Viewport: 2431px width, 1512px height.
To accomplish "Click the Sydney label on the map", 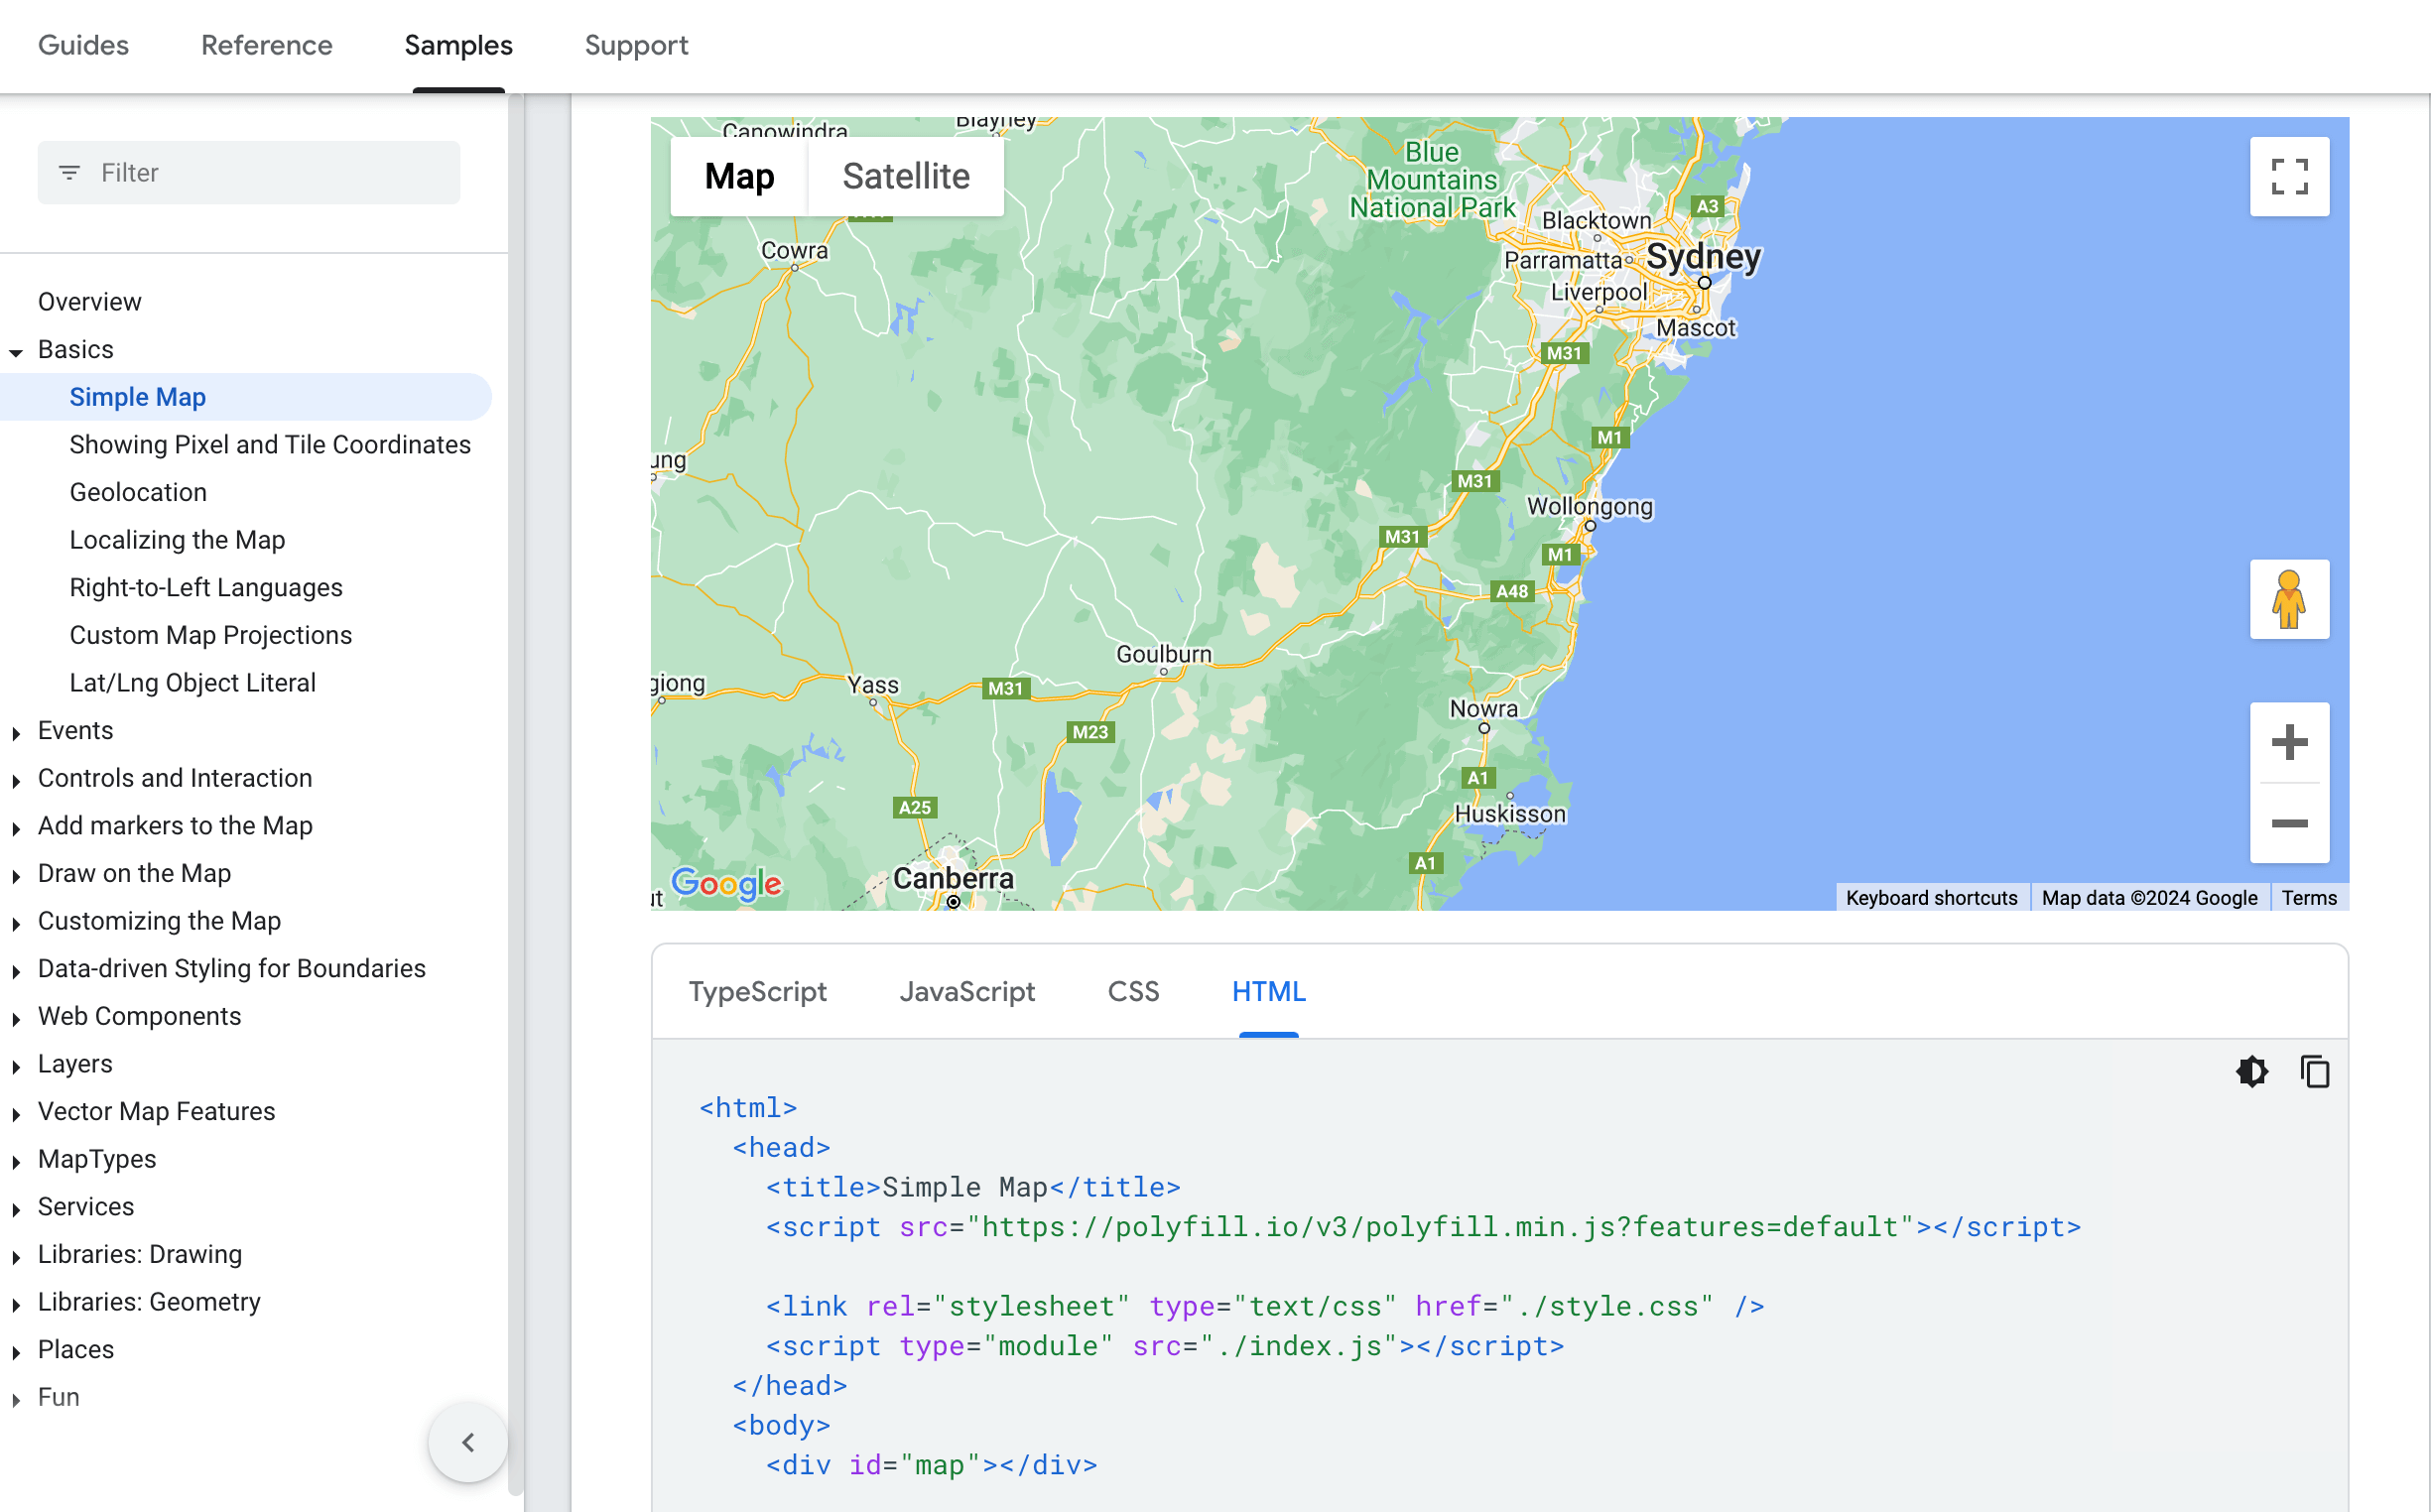I will coord(1703,257).
